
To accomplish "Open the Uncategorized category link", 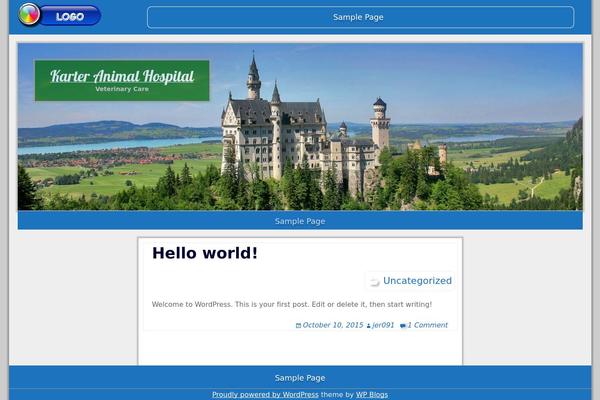I will pyautogui.click(x=417, y=281).
